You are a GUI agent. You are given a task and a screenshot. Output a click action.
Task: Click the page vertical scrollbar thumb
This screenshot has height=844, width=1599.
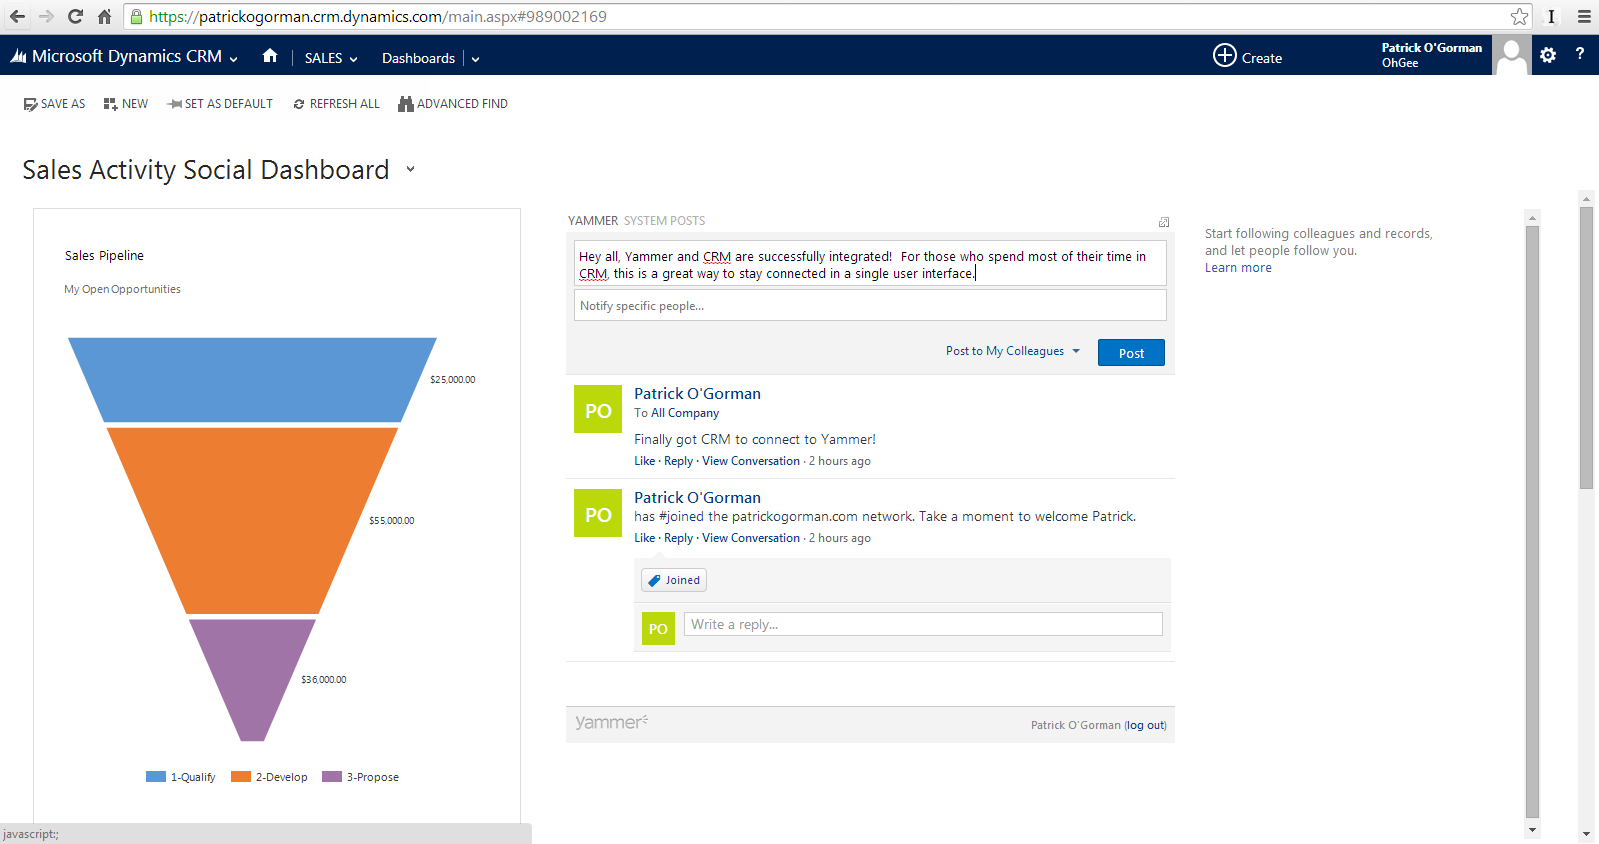coord(1586,348)
